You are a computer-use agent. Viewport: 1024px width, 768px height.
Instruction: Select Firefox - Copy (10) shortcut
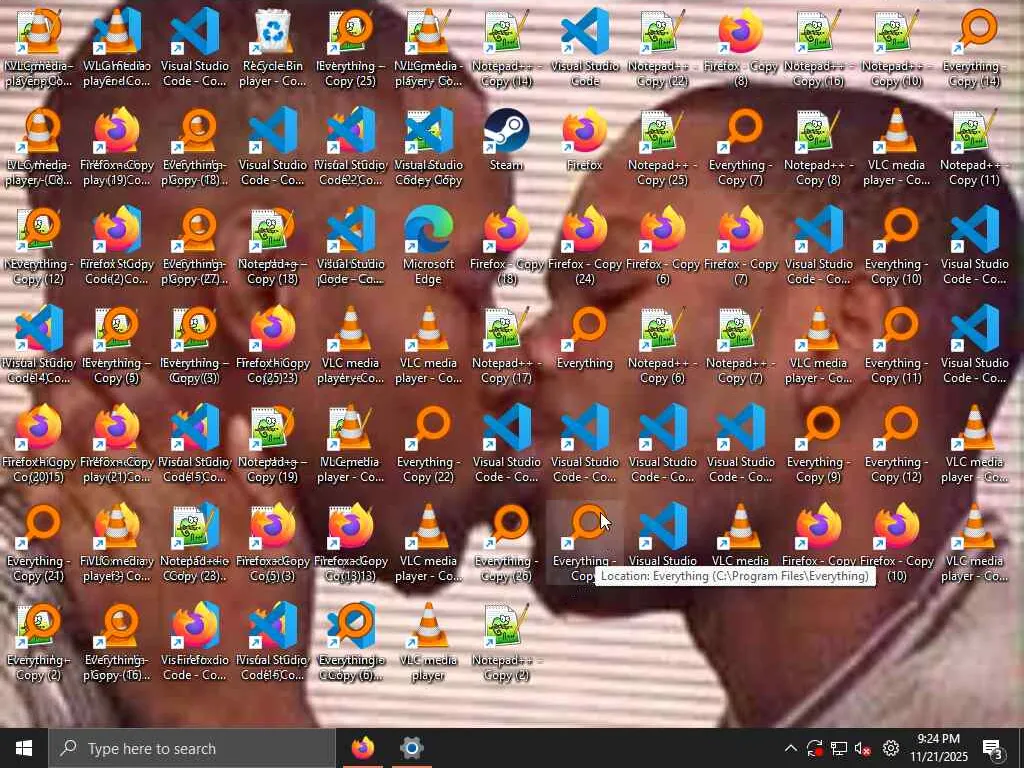(896, 544)
